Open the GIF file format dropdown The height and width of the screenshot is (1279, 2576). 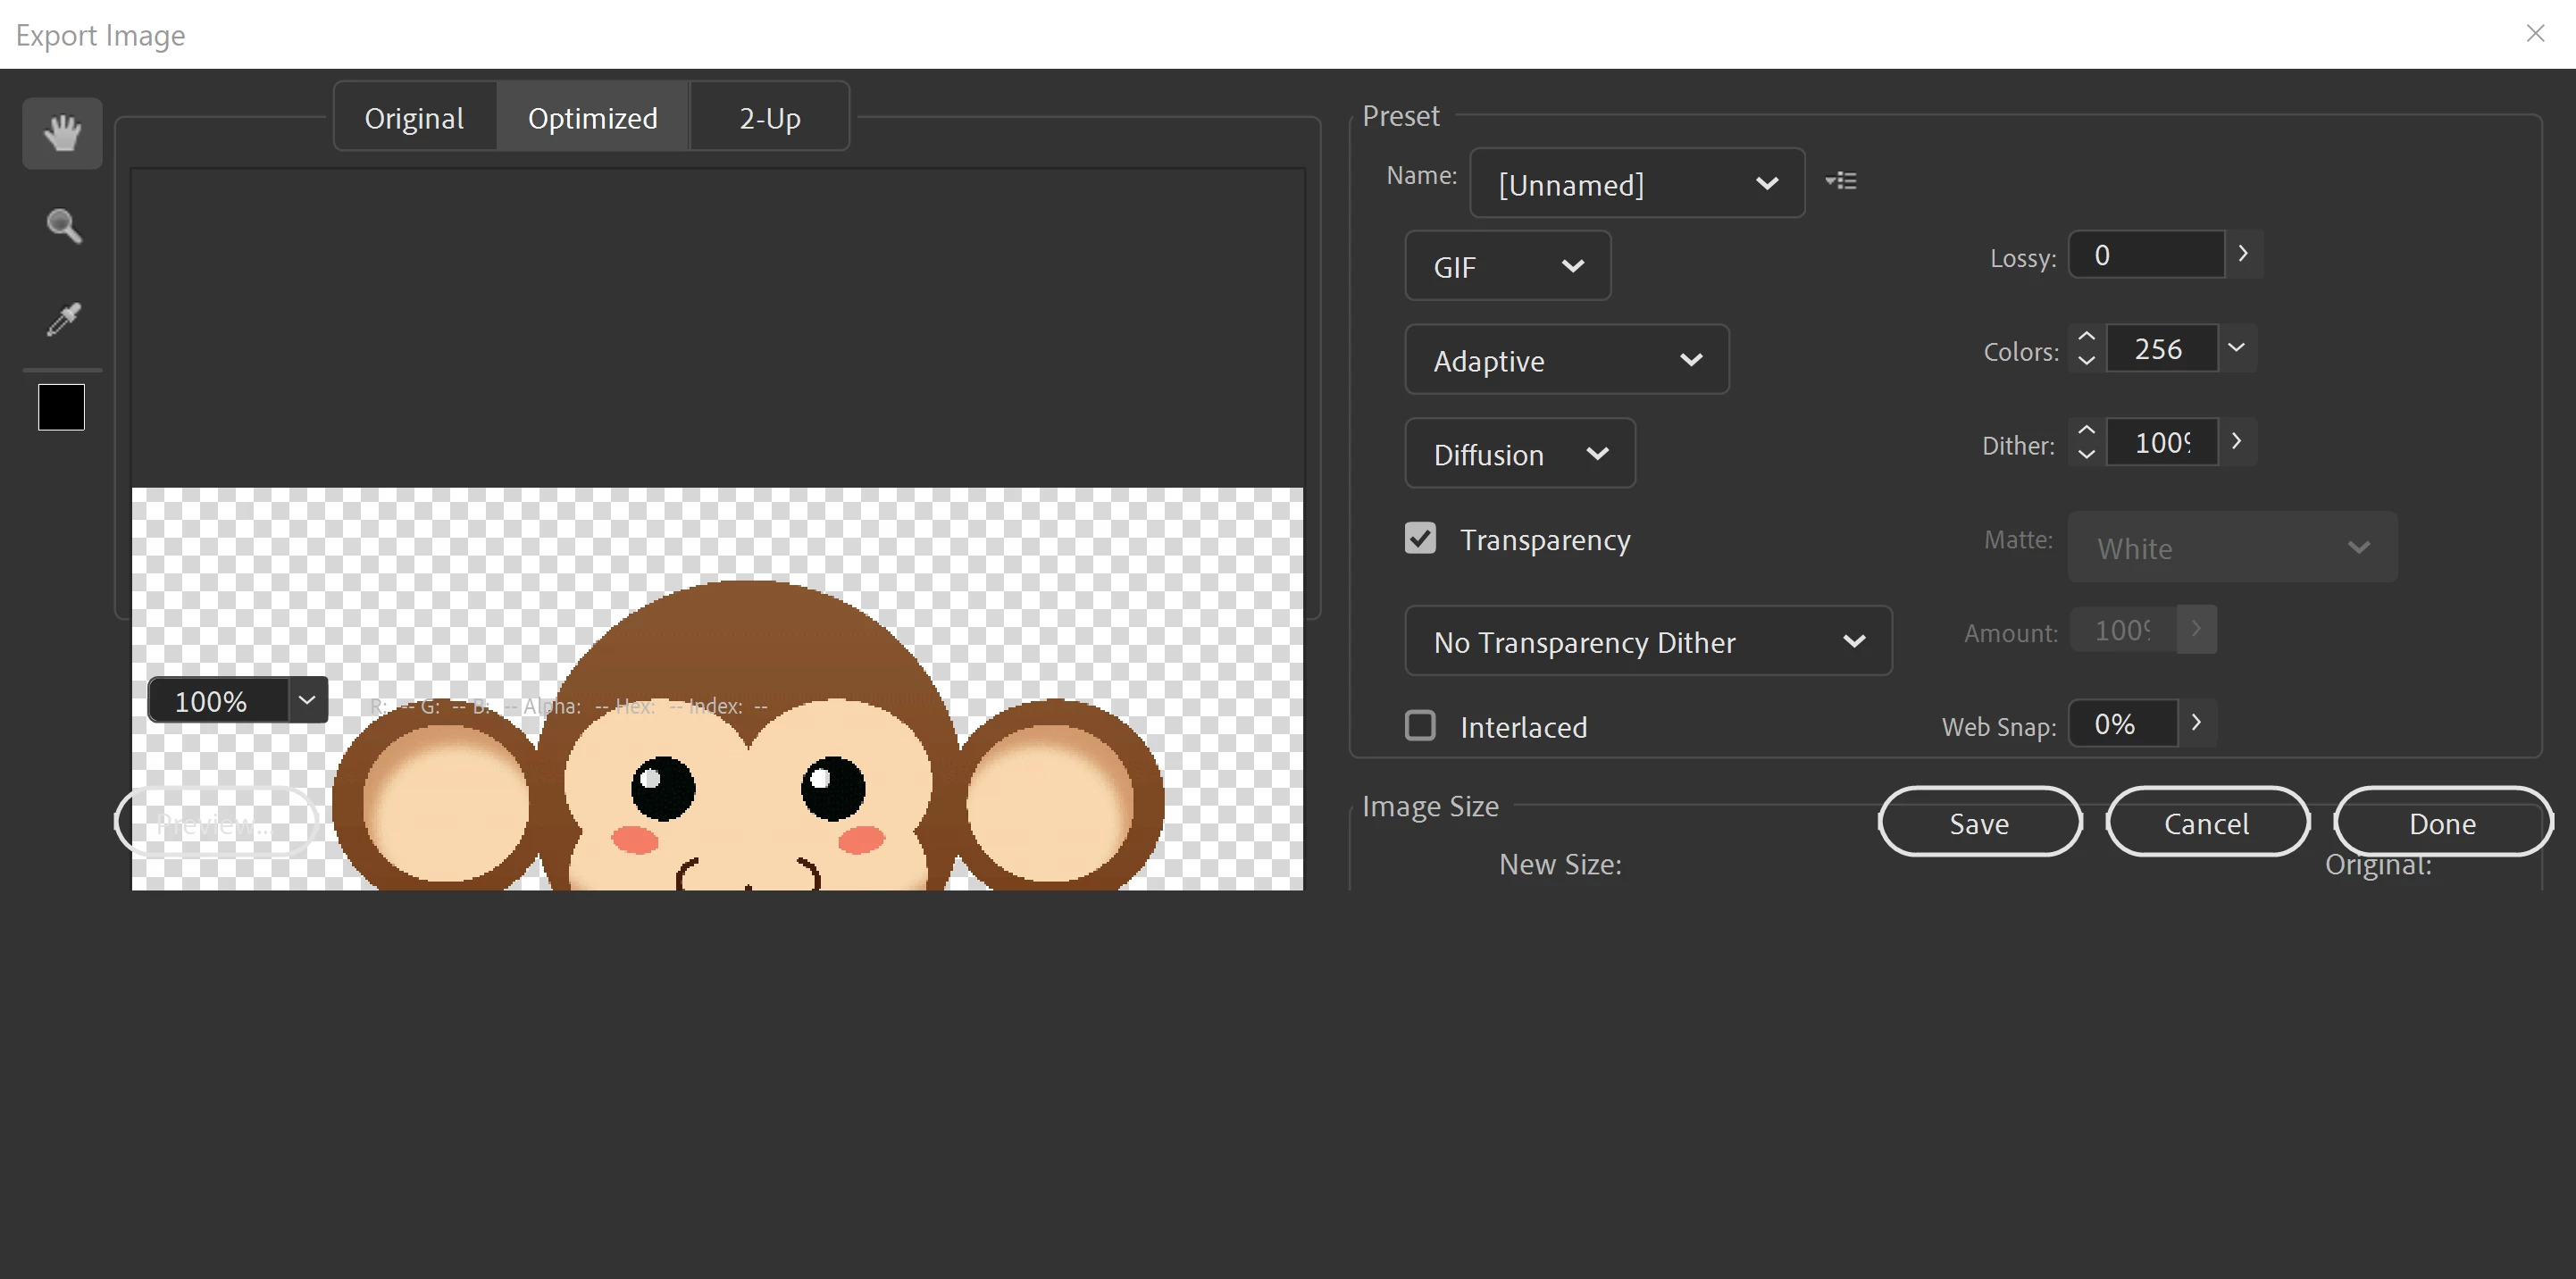(1507, 266)
